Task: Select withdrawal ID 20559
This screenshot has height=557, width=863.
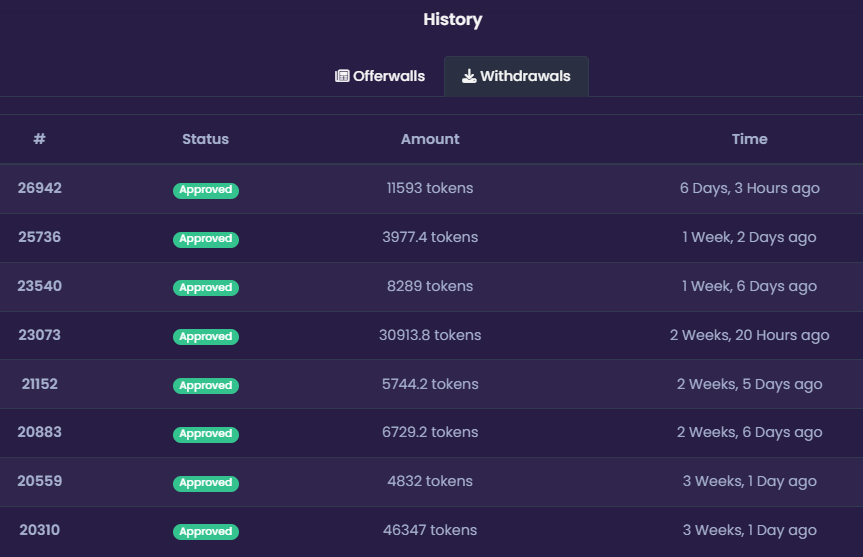Action: [x=40, y=480]
